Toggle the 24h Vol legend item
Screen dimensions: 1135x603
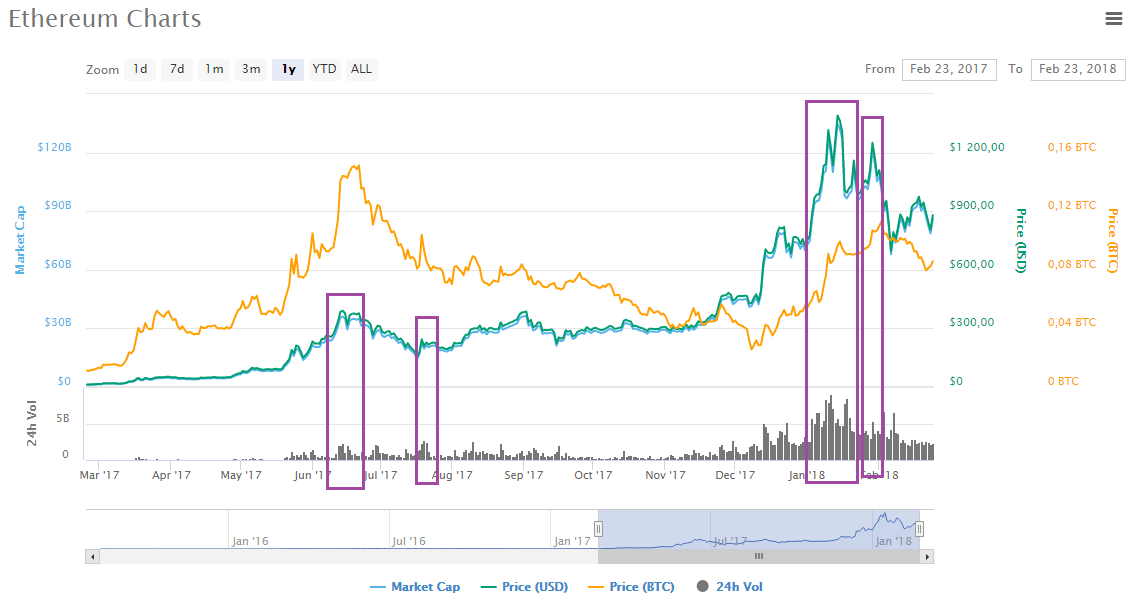coord(730,587)
